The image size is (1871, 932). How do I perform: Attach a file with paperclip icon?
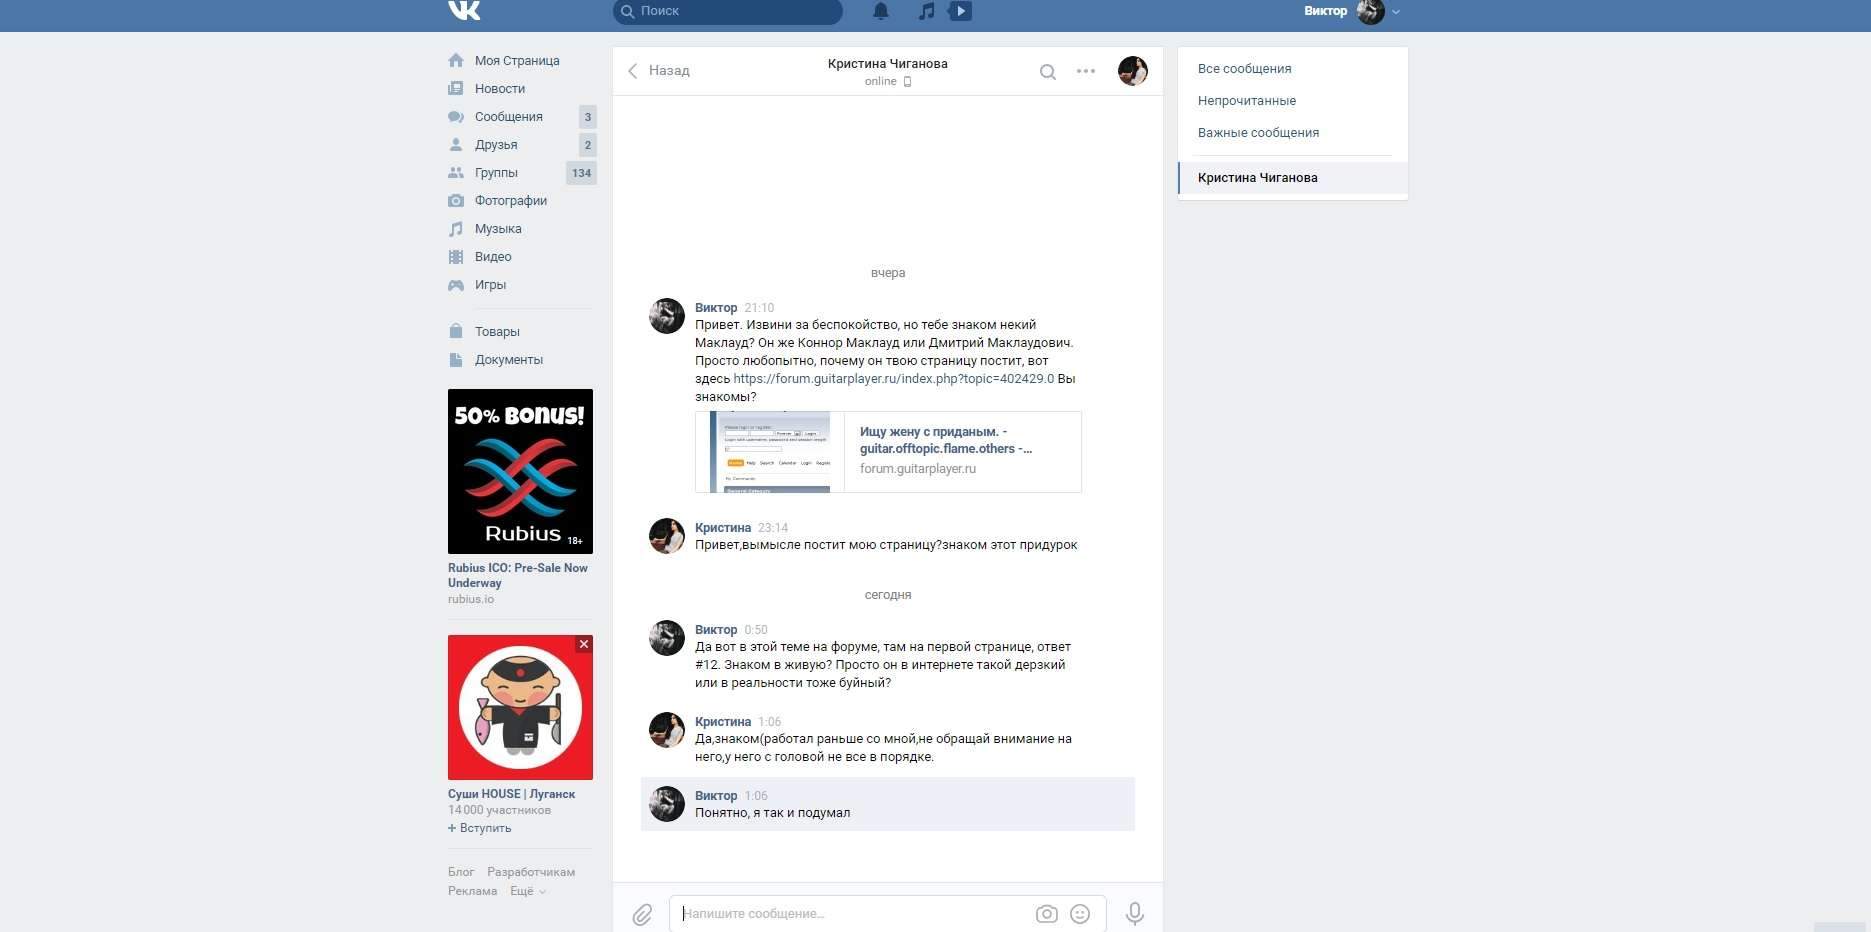click(642, 914)
